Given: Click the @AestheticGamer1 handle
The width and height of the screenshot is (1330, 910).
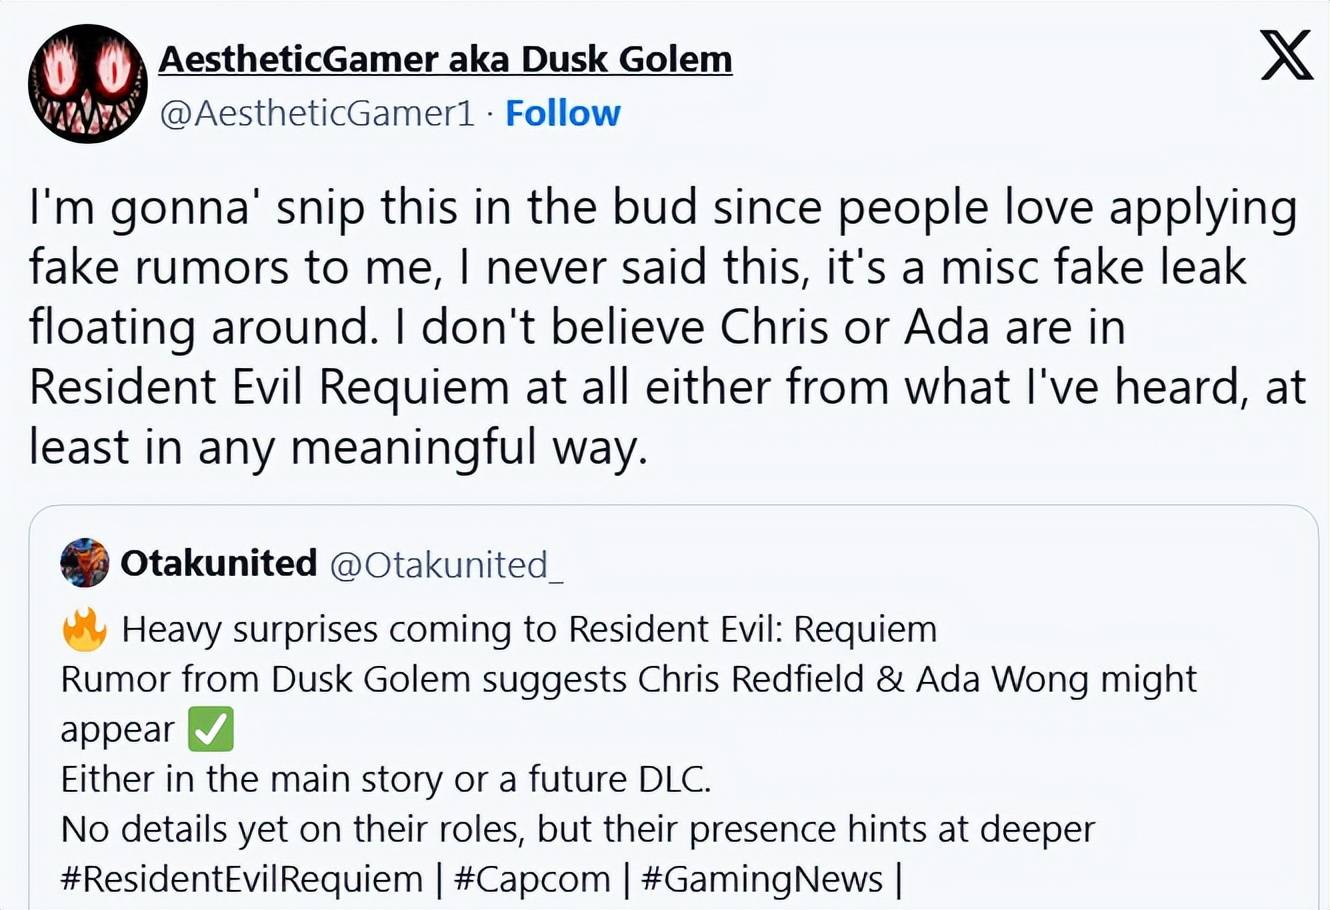Looking at the screenshot, I should [x=317, y=113].
